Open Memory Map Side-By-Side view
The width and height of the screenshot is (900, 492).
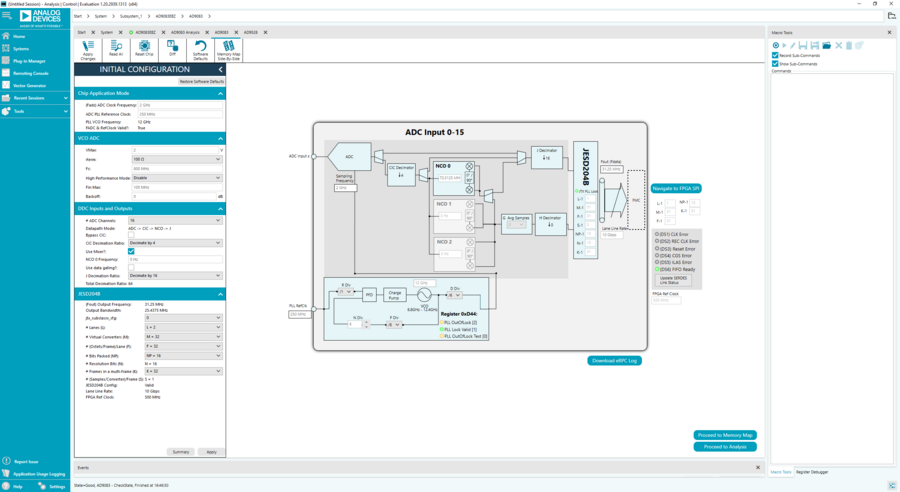click(x=228, y=50)
